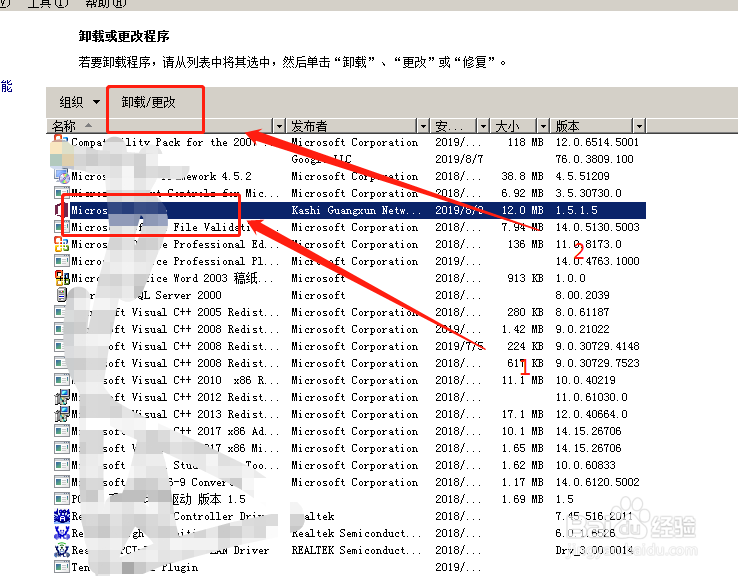Click the REALTEK Semiconduct... publisher of LAN Driver row
This screenshot has width=738, height=576.
tap(356, 550)
